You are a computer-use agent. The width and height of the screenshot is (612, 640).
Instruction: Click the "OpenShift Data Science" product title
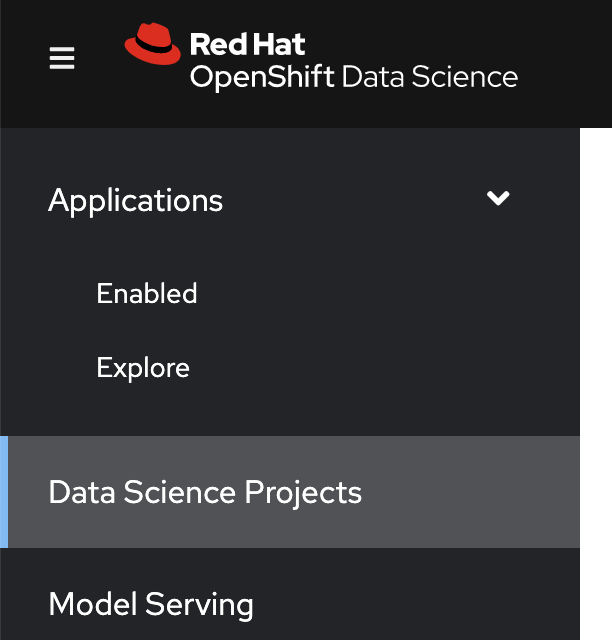coord(354,77)
